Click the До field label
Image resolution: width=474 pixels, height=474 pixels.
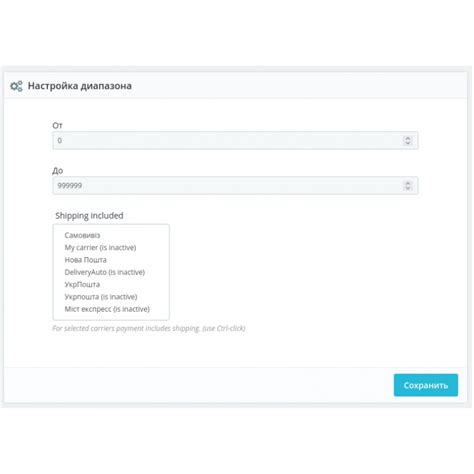[58, 171]
